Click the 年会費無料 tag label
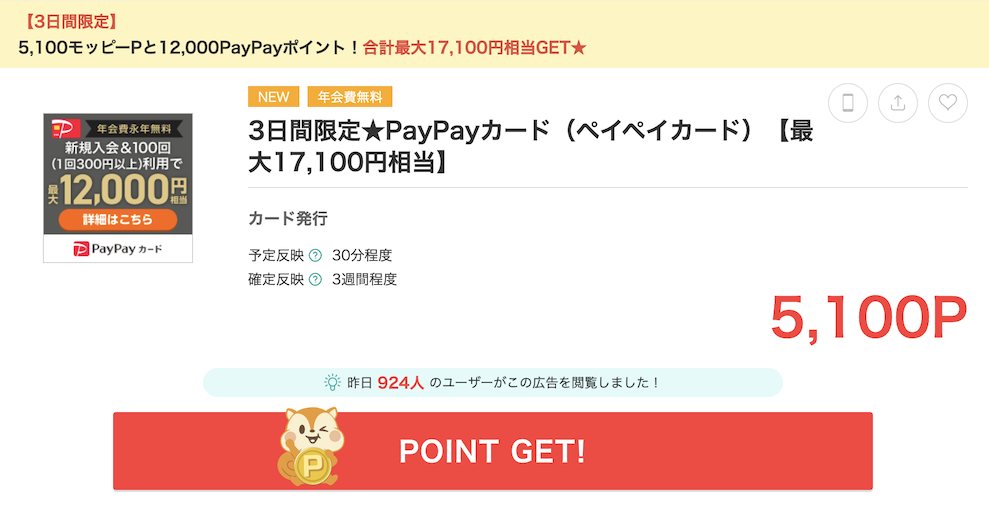 [350, 97]
